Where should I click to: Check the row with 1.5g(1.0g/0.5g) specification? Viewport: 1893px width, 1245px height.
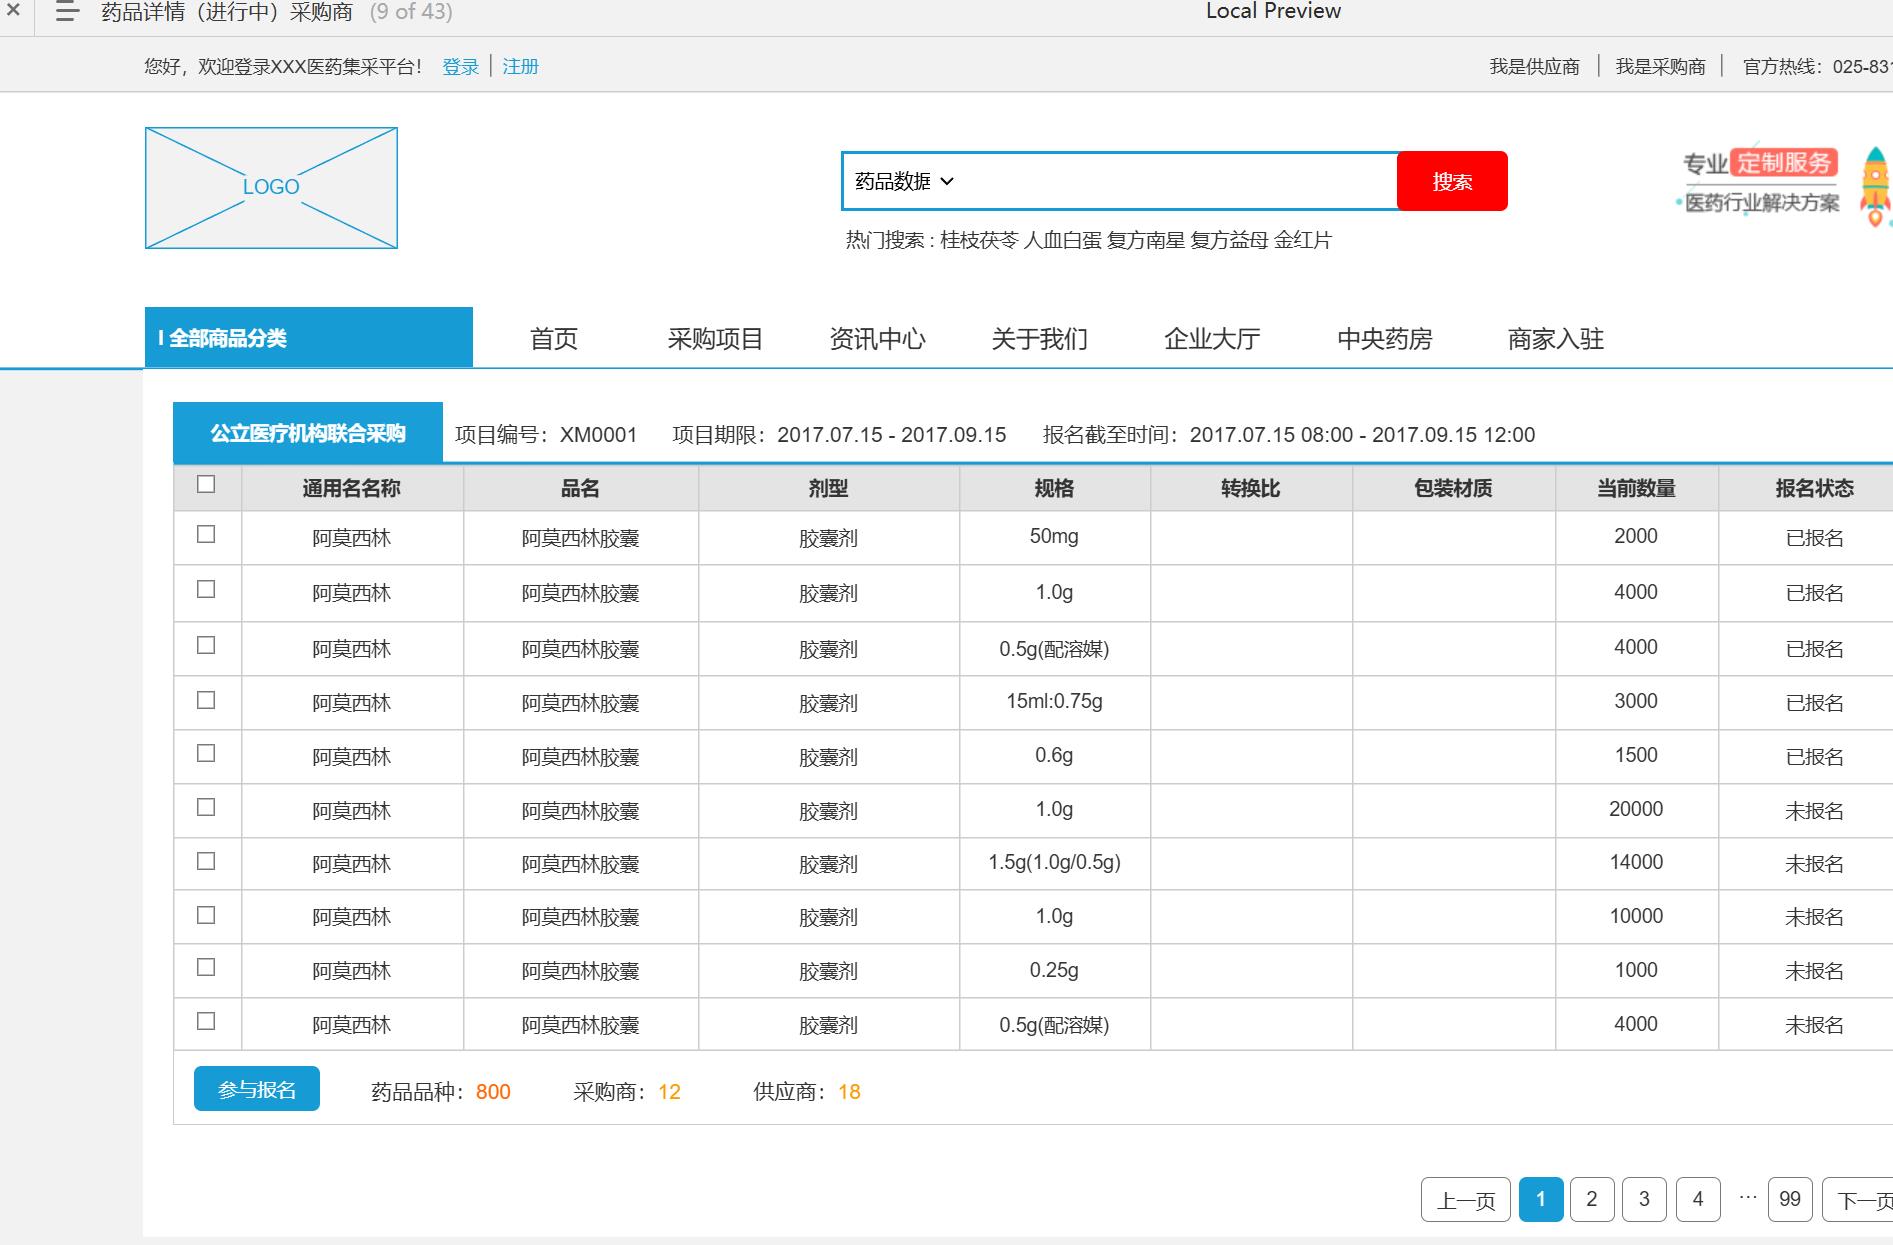[x=206, y=861]
